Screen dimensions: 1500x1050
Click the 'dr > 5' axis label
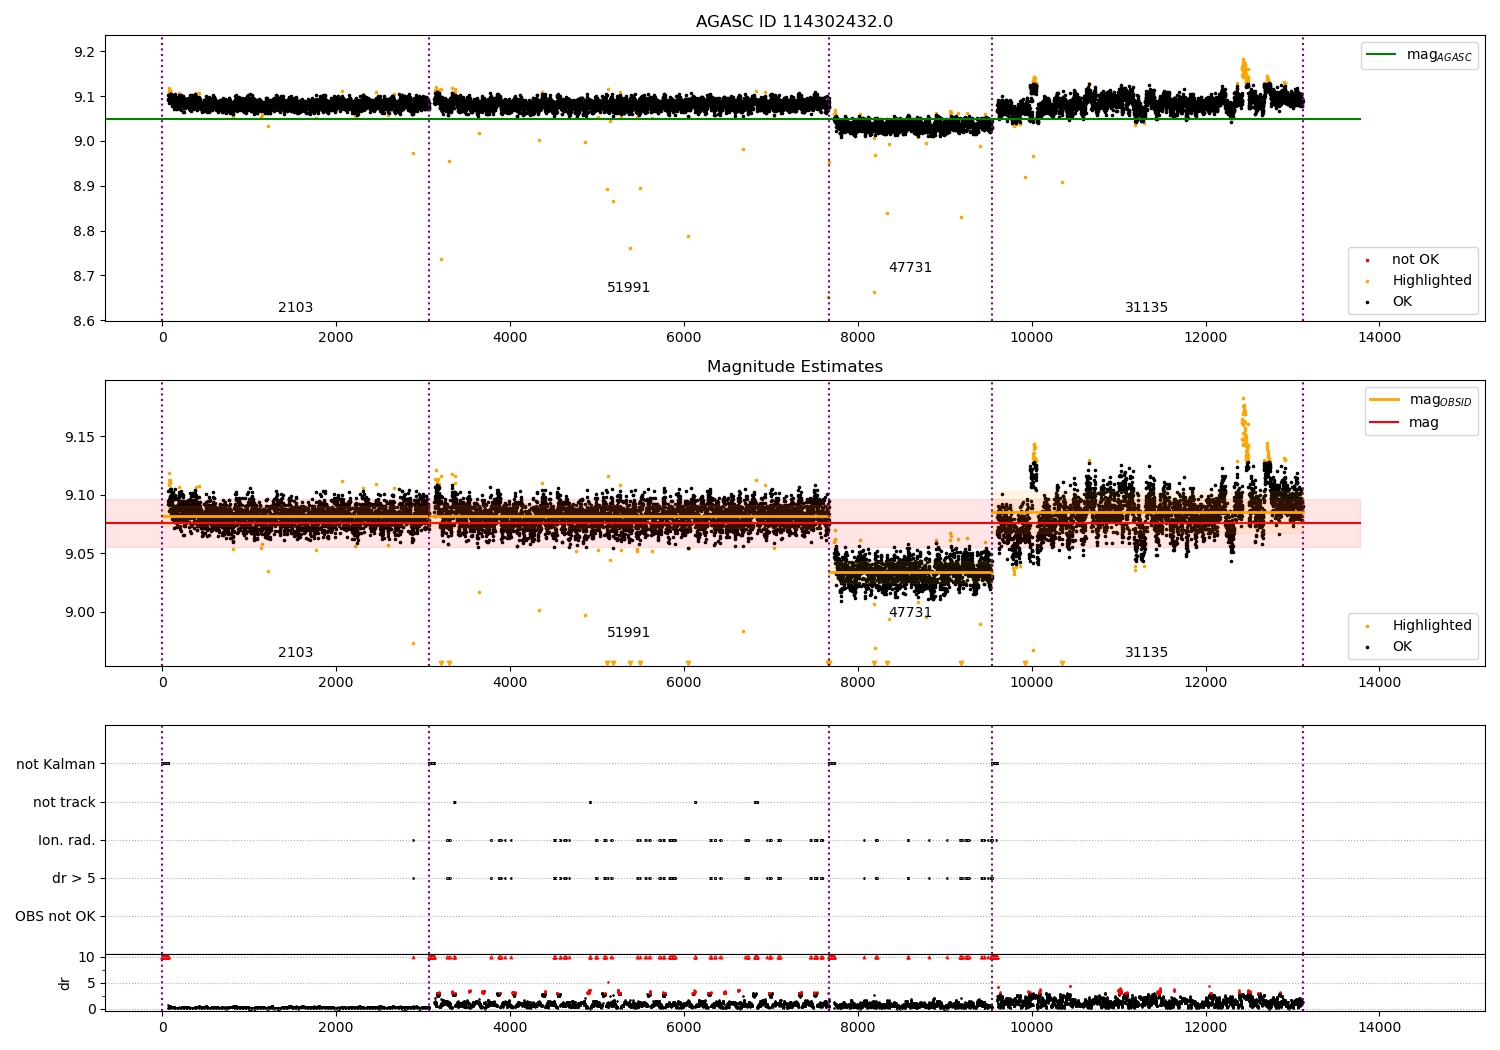(x=74, y=879)
